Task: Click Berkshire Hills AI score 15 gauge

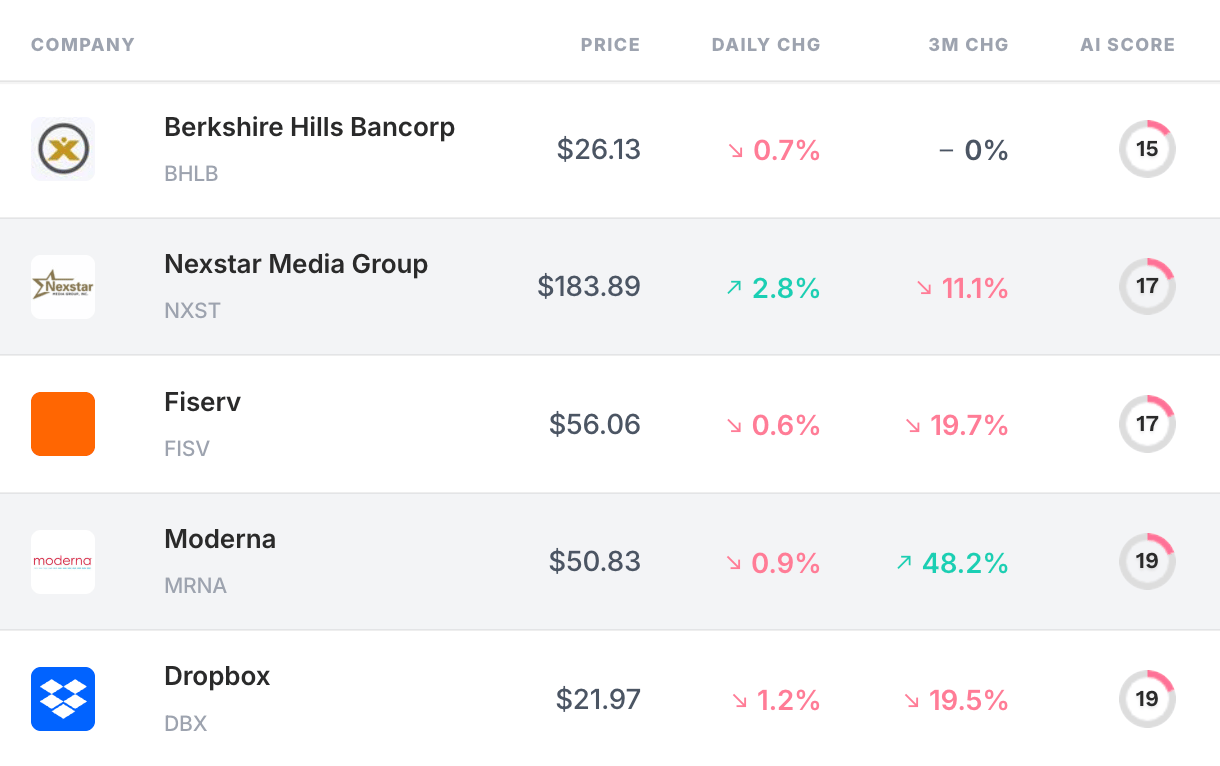Action: 1146,150
